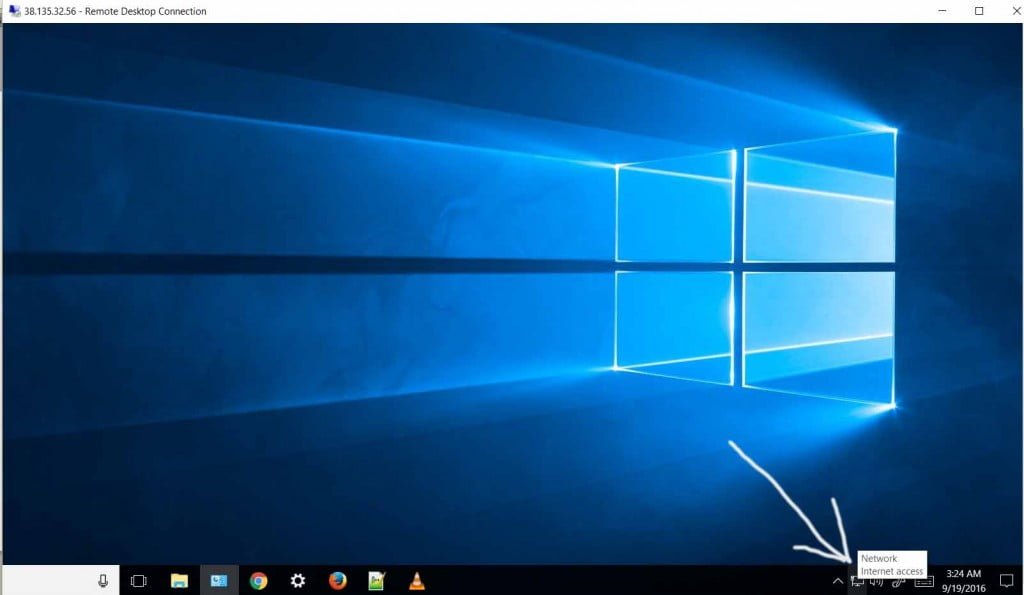Viewport: 1024px width, 595px height.
Task: Close the Remote Desktop Connection window
Action: point(1016,11)
